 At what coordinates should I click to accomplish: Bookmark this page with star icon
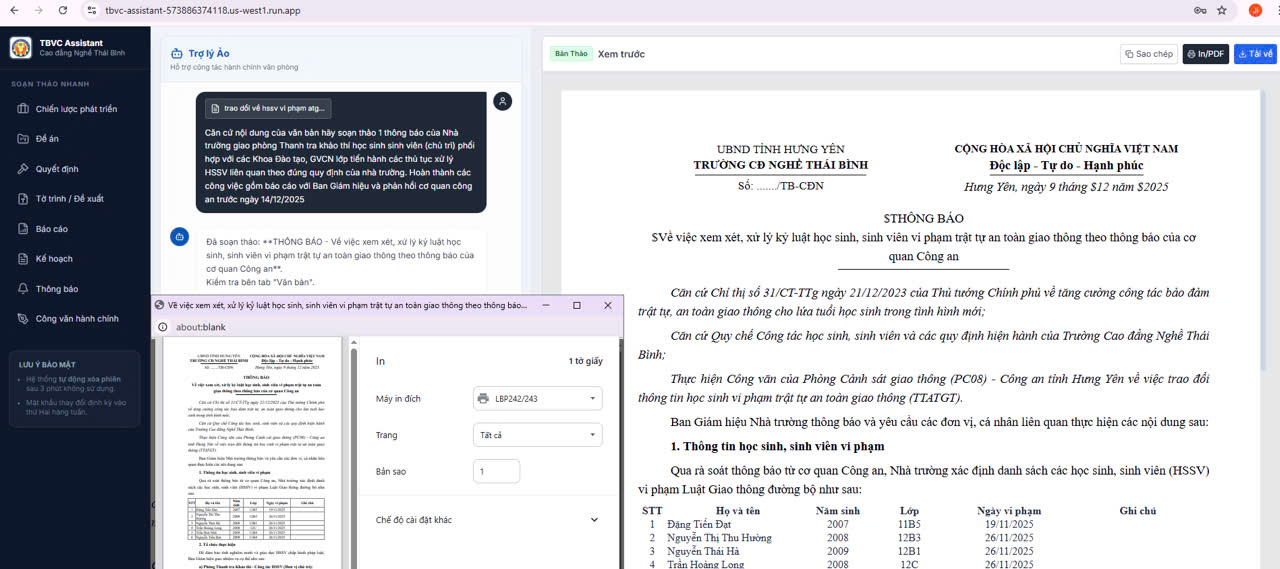1221,10
